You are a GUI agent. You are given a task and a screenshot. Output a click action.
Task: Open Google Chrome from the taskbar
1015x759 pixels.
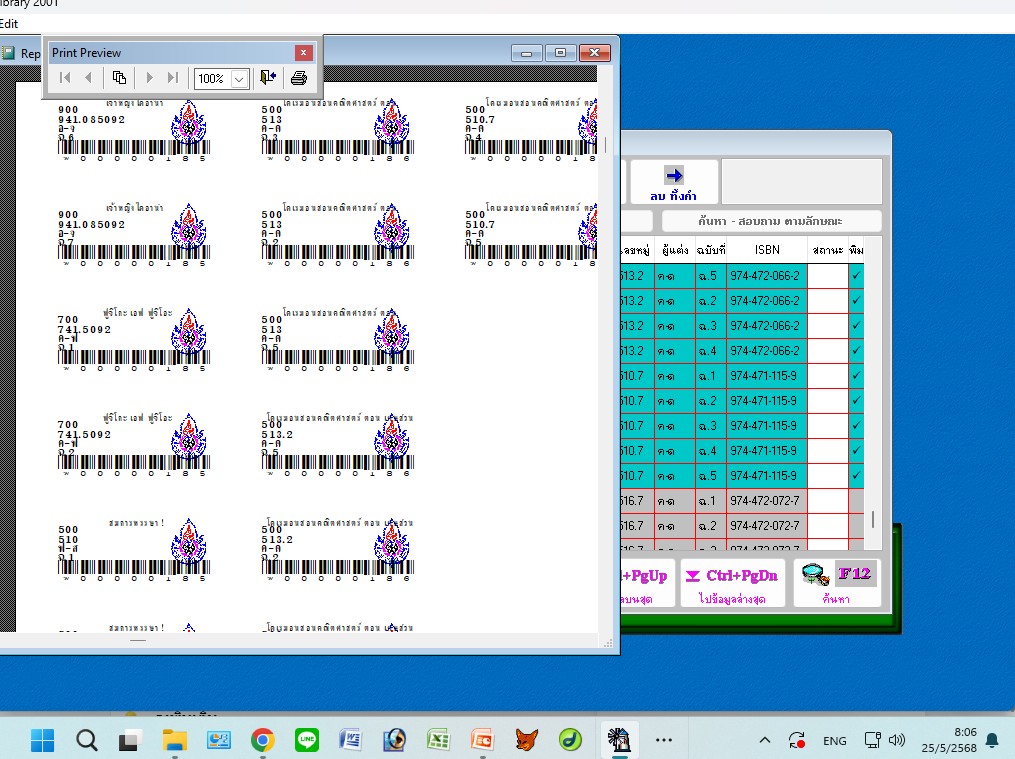tap(263, 740)
